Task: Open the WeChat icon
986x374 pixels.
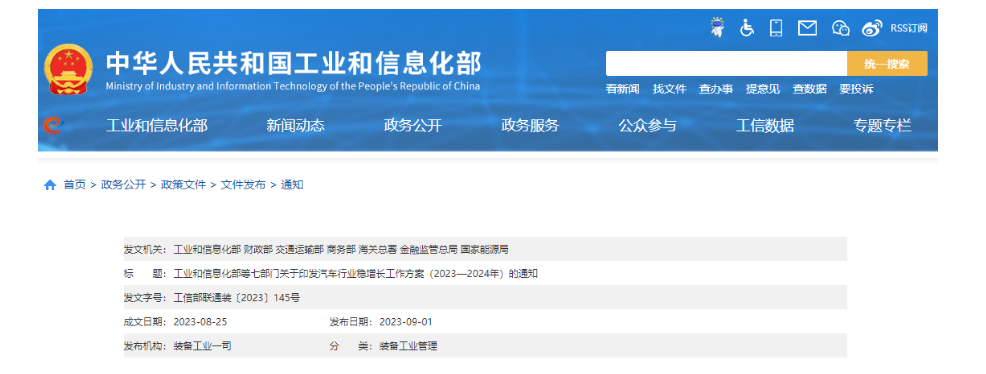Action: pyautogui.click(x=841, y=28)
